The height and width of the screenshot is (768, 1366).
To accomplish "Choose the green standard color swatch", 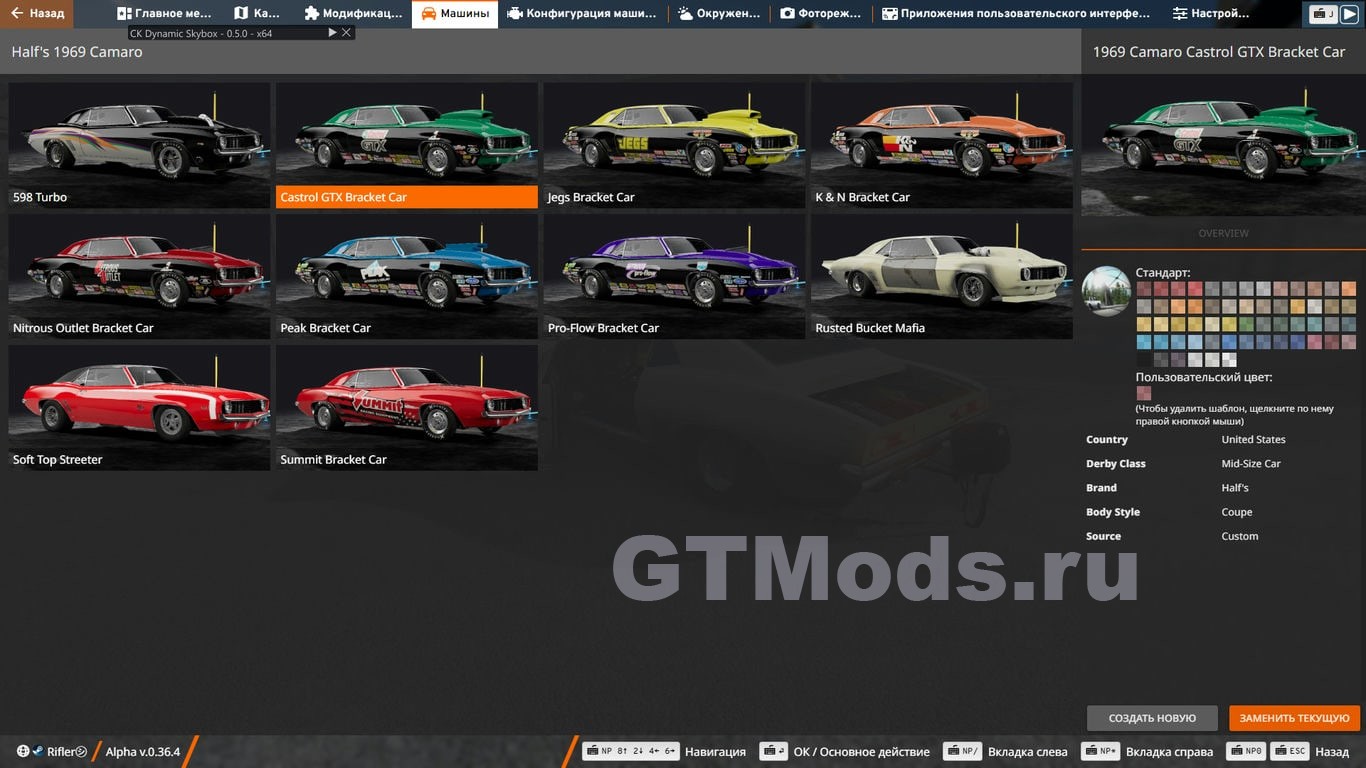I will point(1246,324).
